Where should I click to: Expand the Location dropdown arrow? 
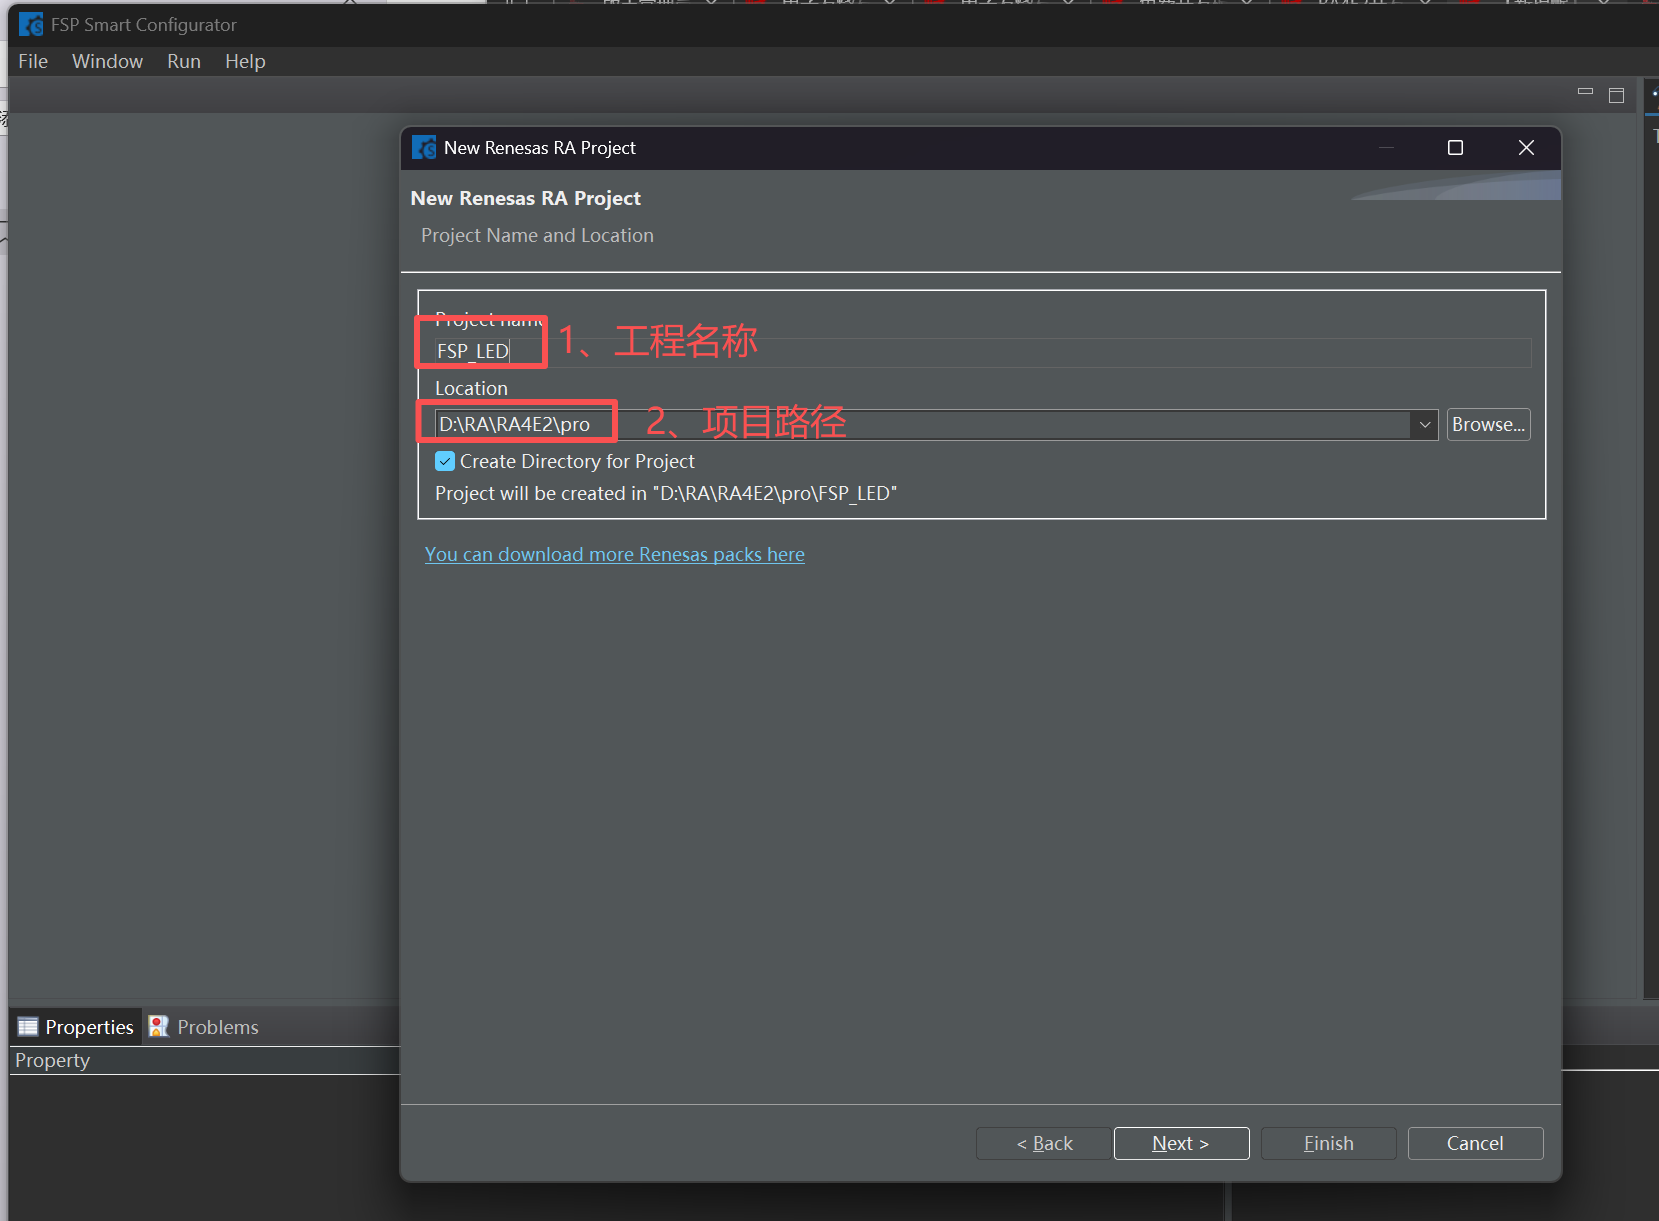(x=1425, y=425)
